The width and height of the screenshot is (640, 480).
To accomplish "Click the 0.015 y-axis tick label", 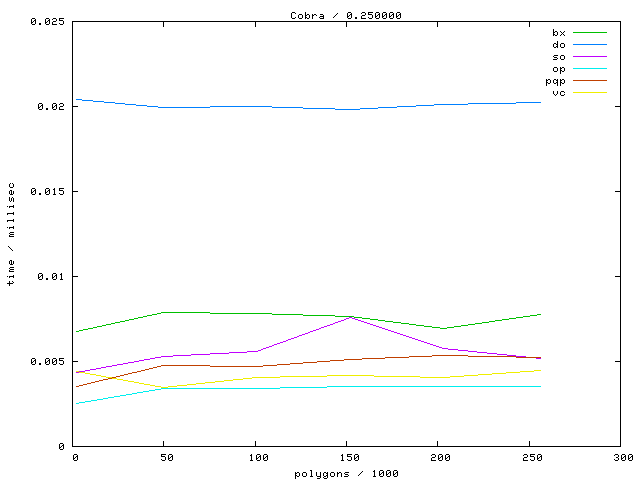I will tap(49, 191).
